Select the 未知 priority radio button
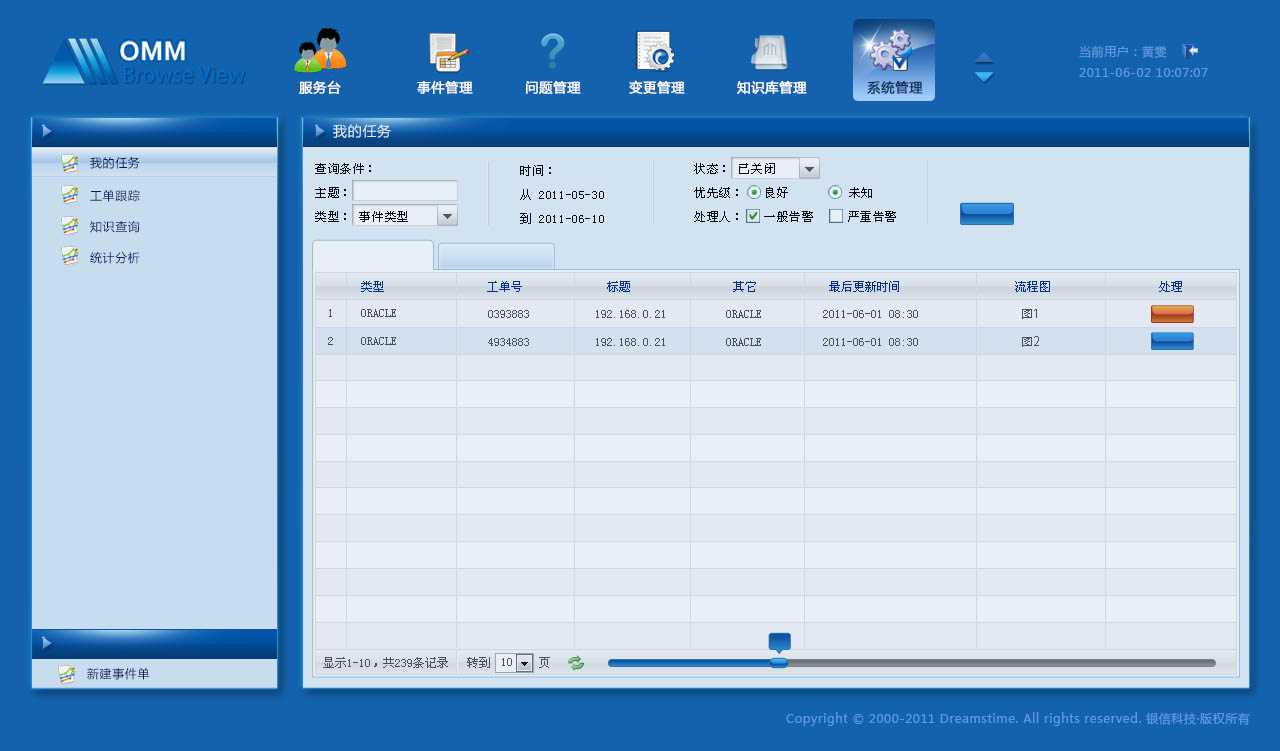The width and height of the screenshot is (1280, 751). pos(834,192)
